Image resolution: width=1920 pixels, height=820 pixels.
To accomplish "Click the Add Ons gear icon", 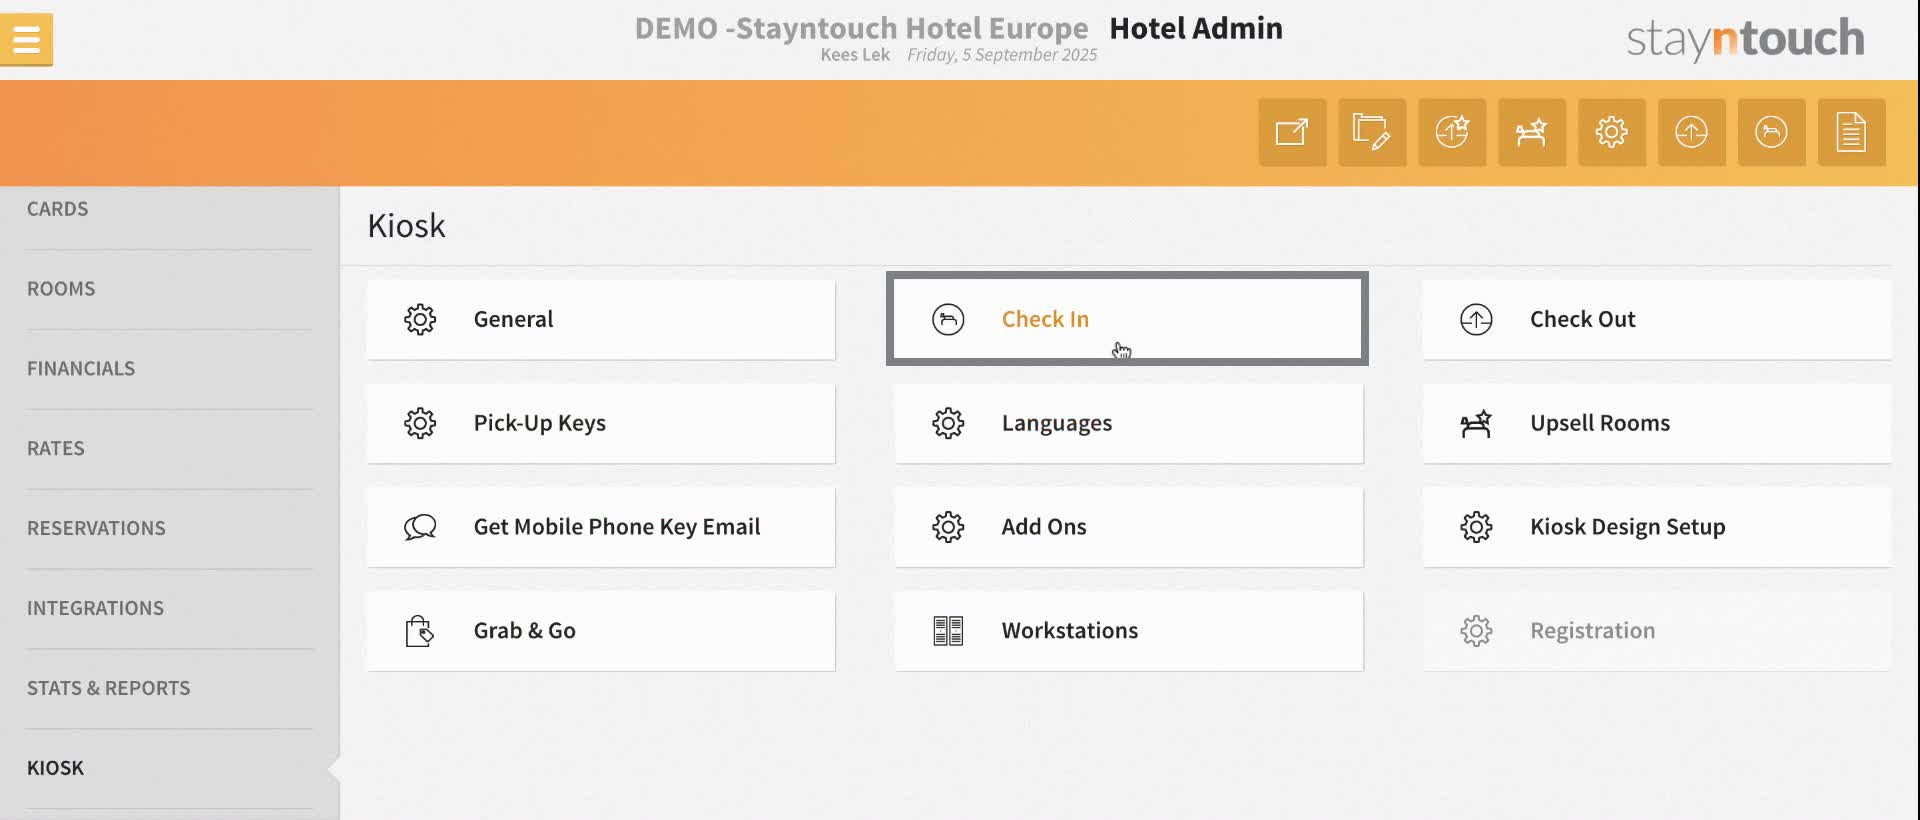I will click(x=948, y=527).
